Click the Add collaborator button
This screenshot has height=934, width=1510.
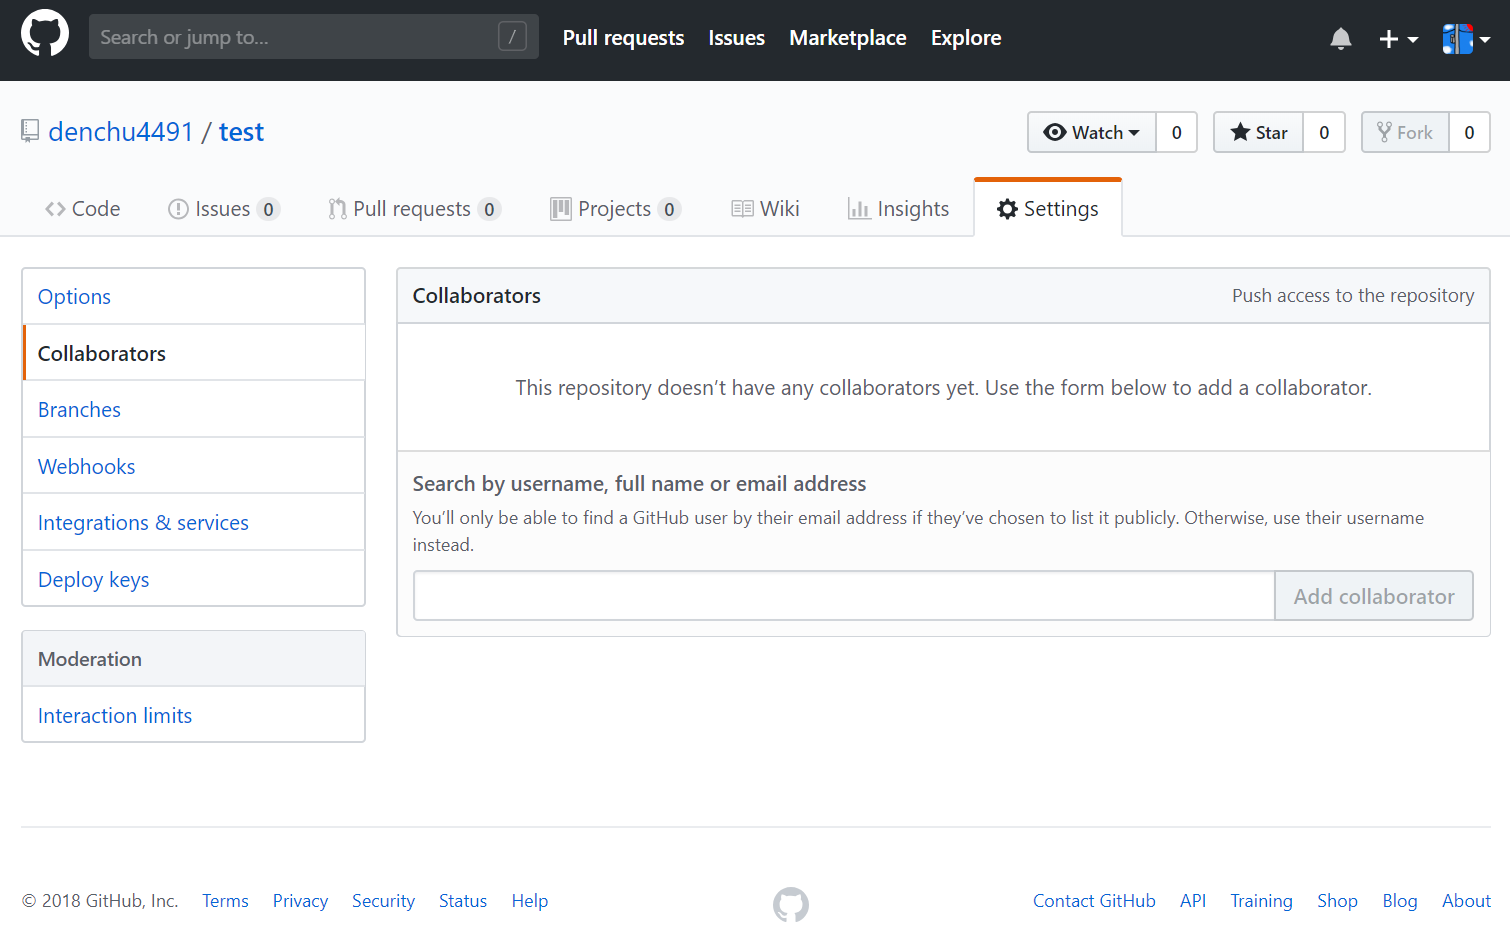click(x=1374, y=596)
